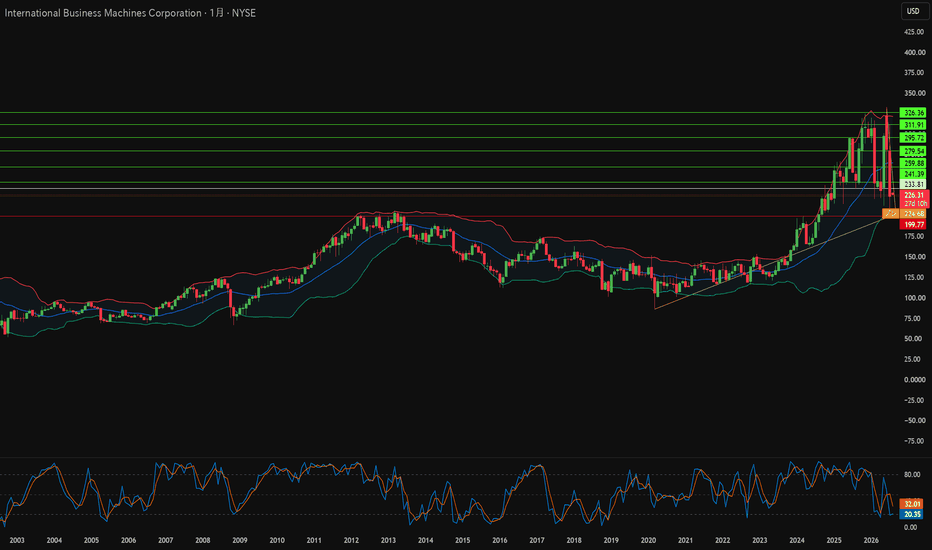932x550 pixels.
Task: Click the 295.72 green price label
Action: [912, 137]
